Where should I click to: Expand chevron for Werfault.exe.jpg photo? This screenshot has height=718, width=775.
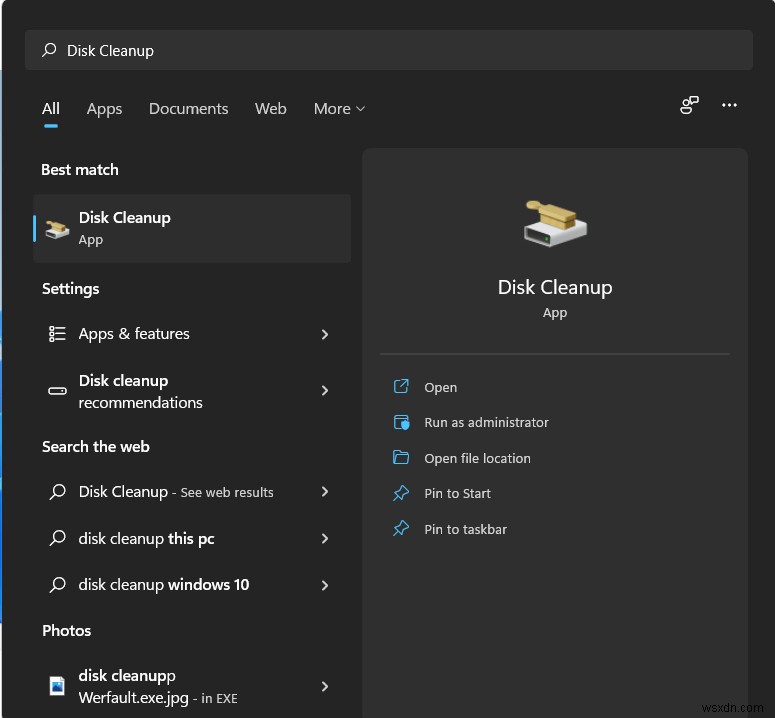point(325,686)
